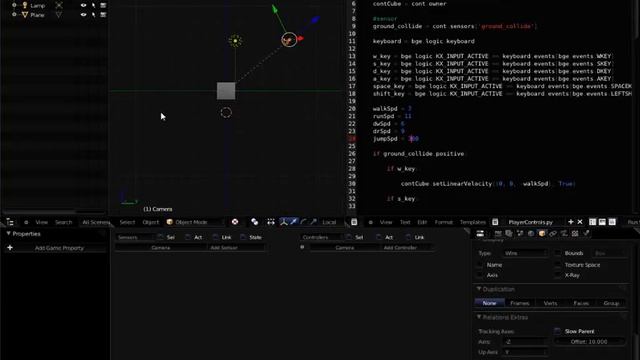The image size is (640, 360).
Task: Click Add Sensor dropdown
Action: click(x=236, y=248)
